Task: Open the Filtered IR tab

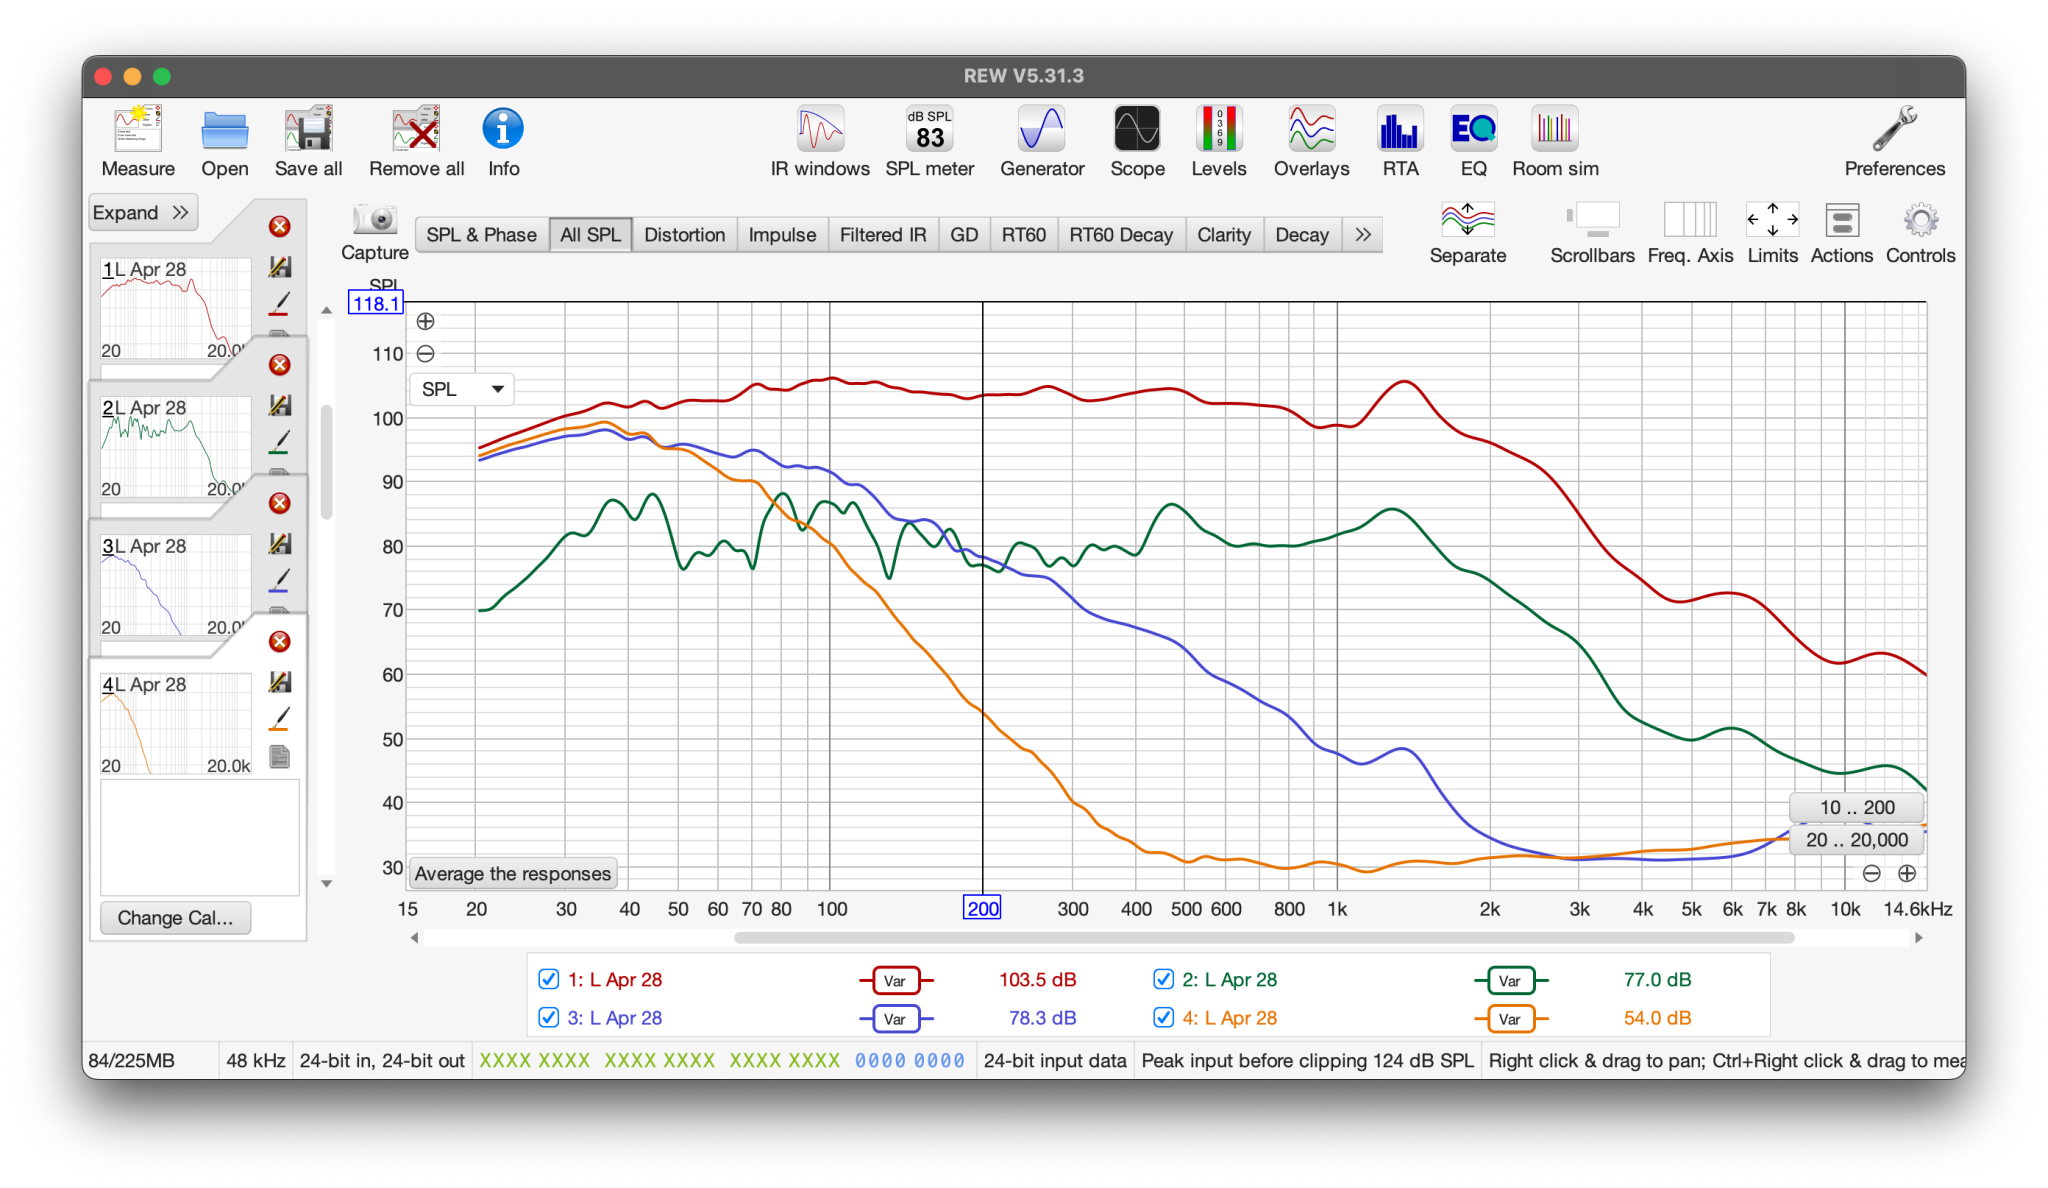Action: pyautogui.click(x=883, y=235)
